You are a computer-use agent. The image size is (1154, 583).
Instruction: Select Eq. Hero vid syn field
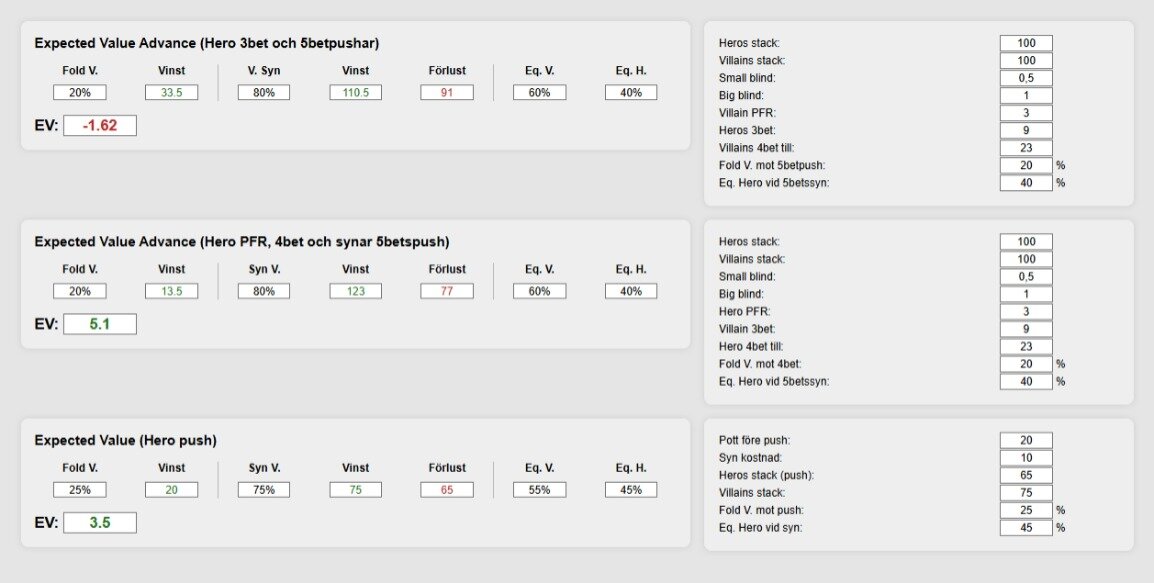pos(1026,528)
